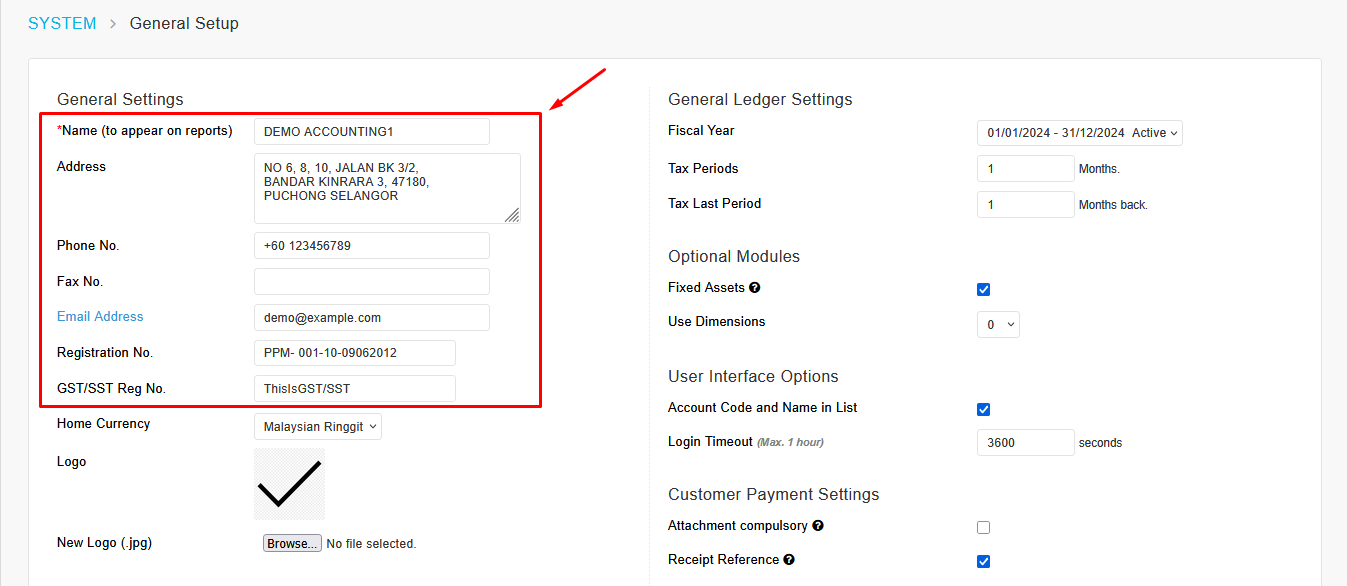The height and width of the screenshot is (586, 1347).
Task: Click the empty Fax No. field
Action: [371, 282]
